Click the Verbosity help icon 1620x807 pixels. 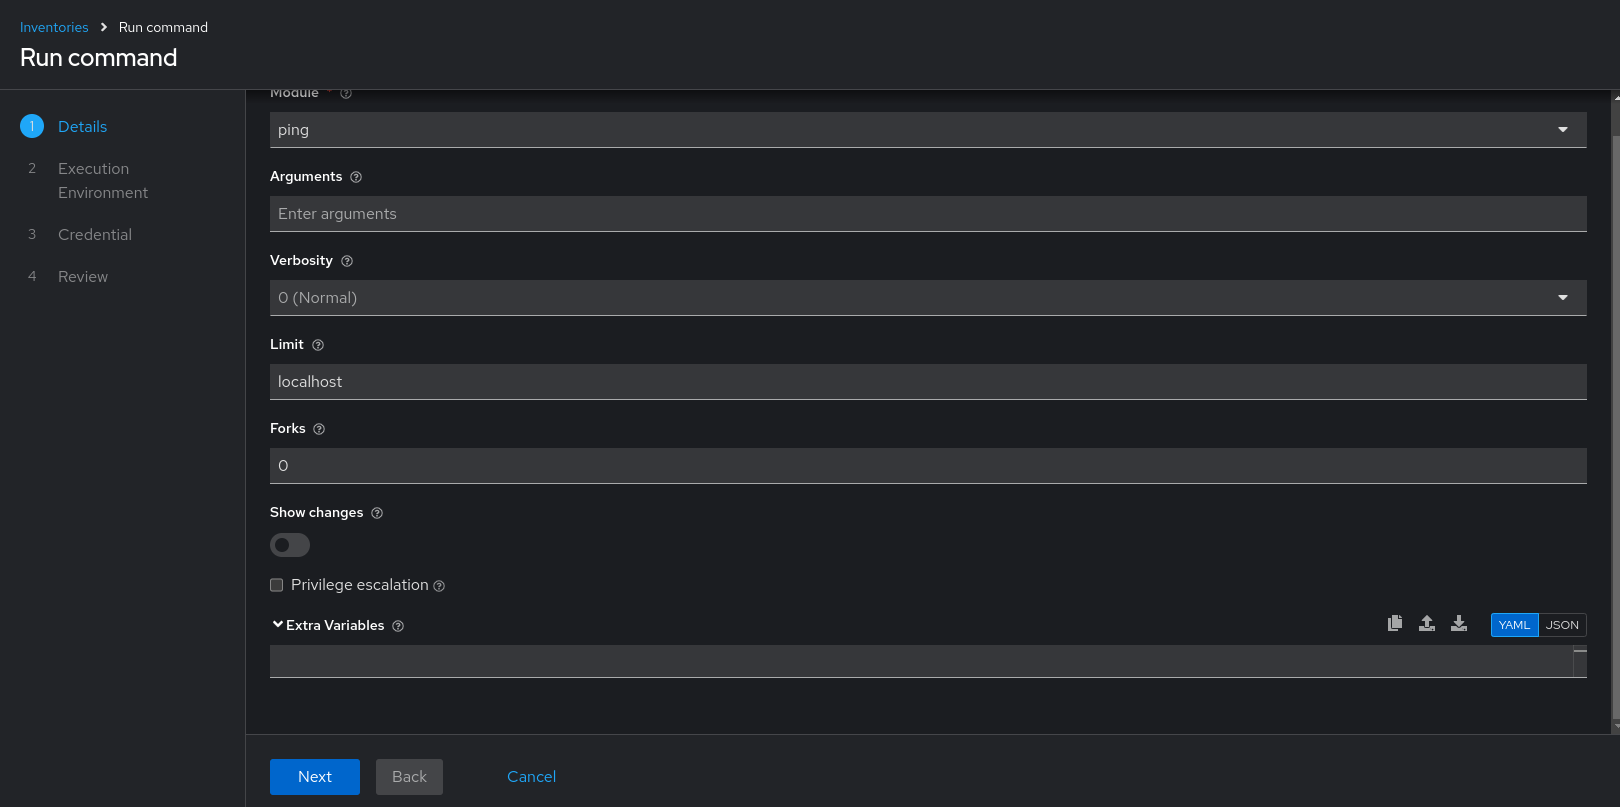tap(347, 261)
